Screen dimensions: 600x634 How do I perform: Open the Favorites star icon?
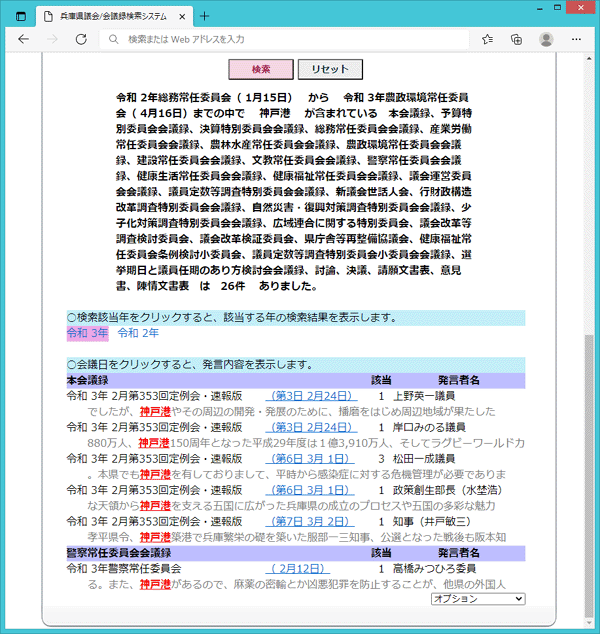pos(488,39)
